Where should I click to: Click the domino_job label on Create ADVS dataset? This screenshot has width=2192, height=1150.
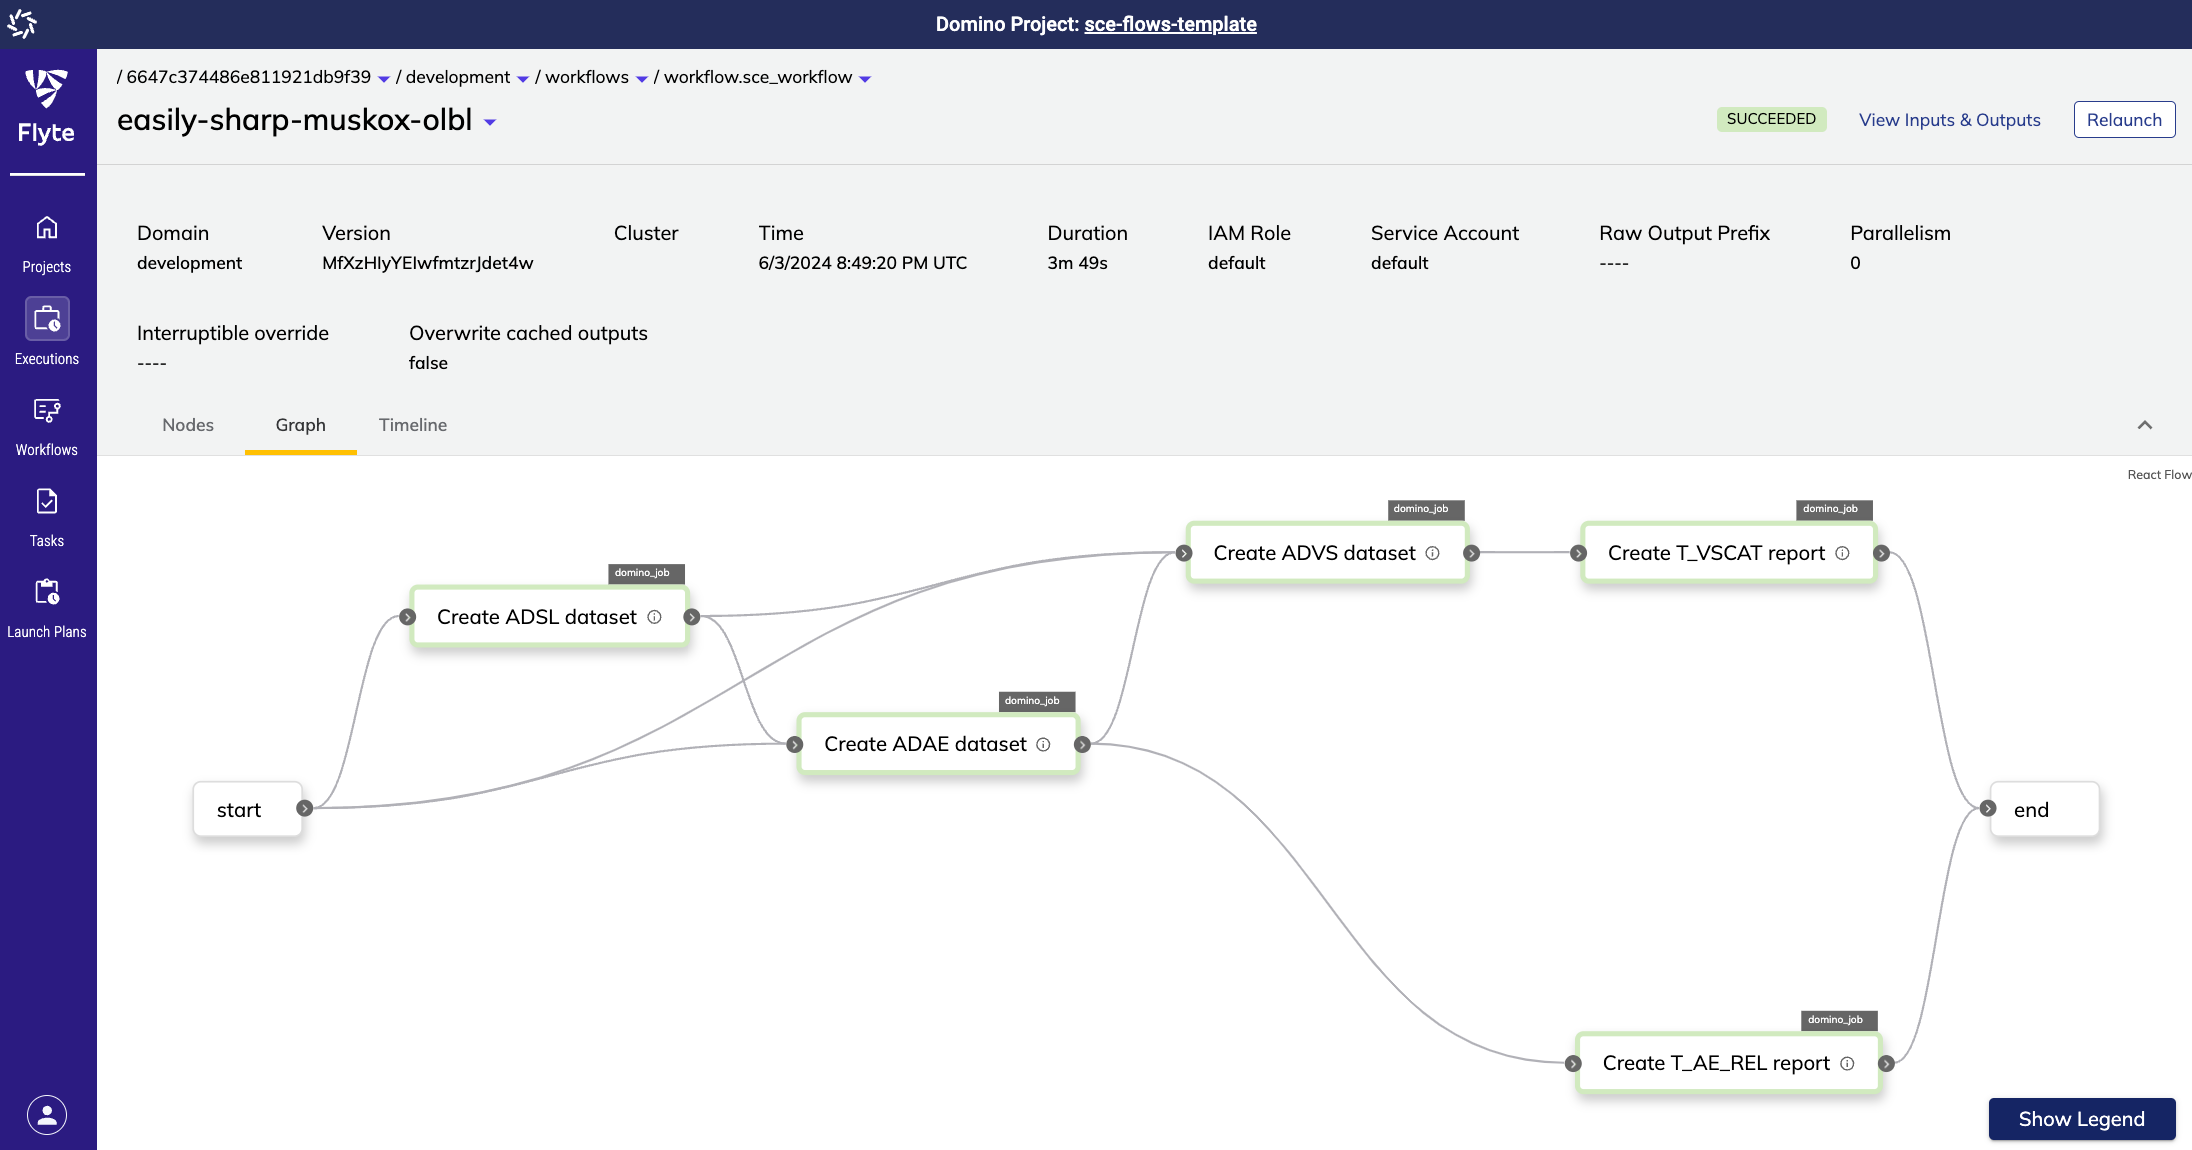click(1424, 508)
